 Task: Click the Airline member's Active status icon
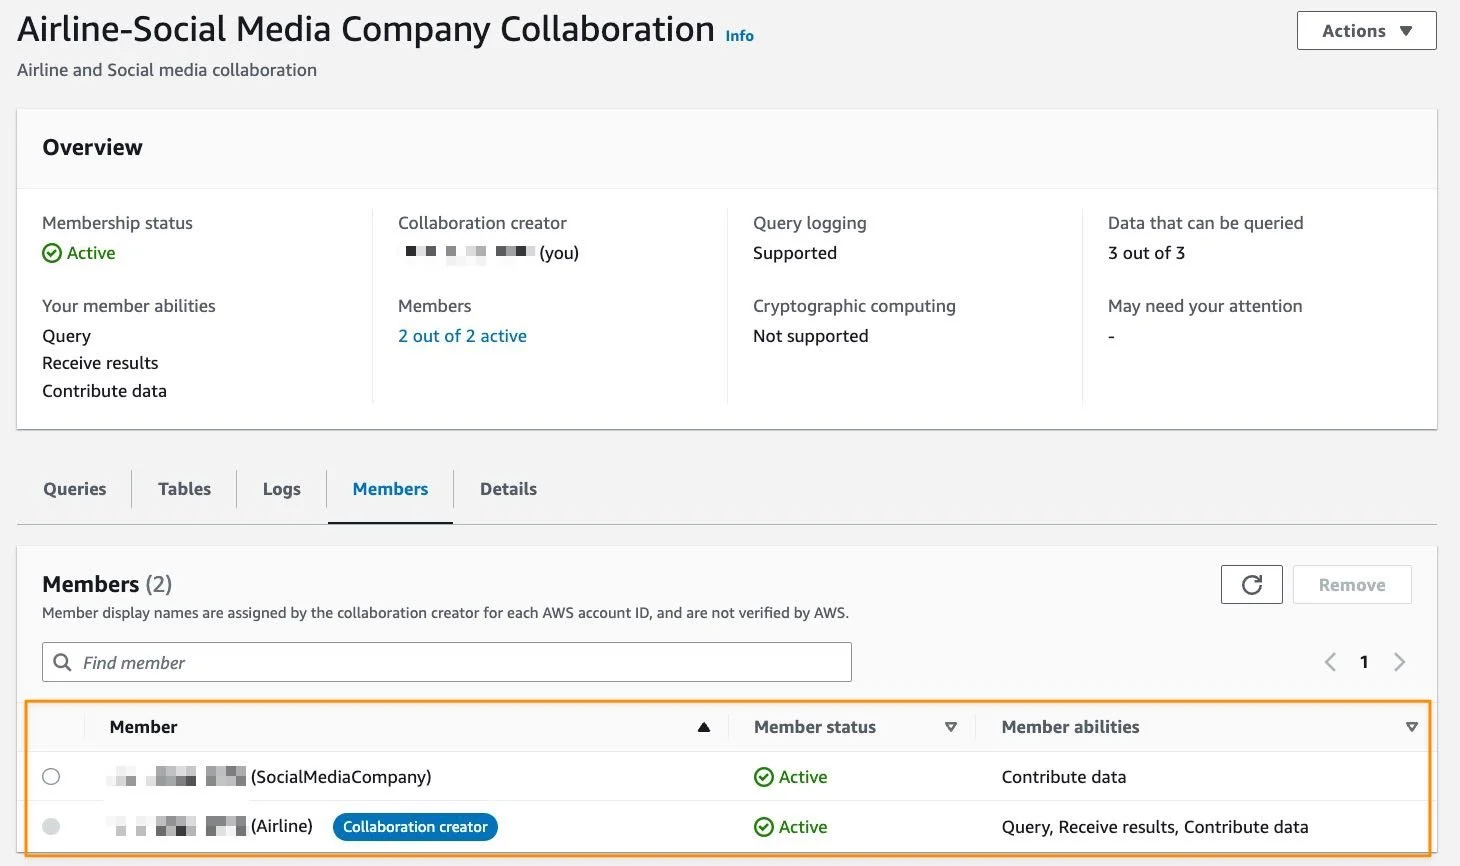pos(764,827)
